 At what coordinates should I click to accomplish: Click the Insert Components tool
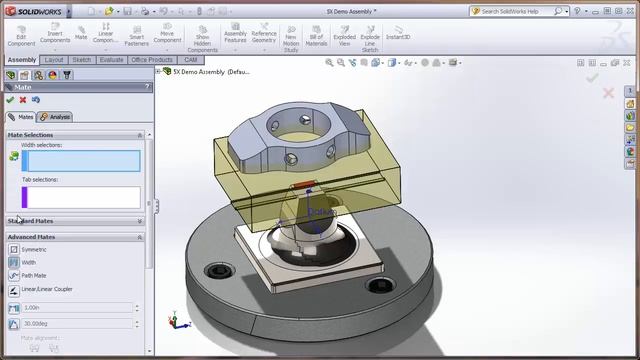point(55,33)
